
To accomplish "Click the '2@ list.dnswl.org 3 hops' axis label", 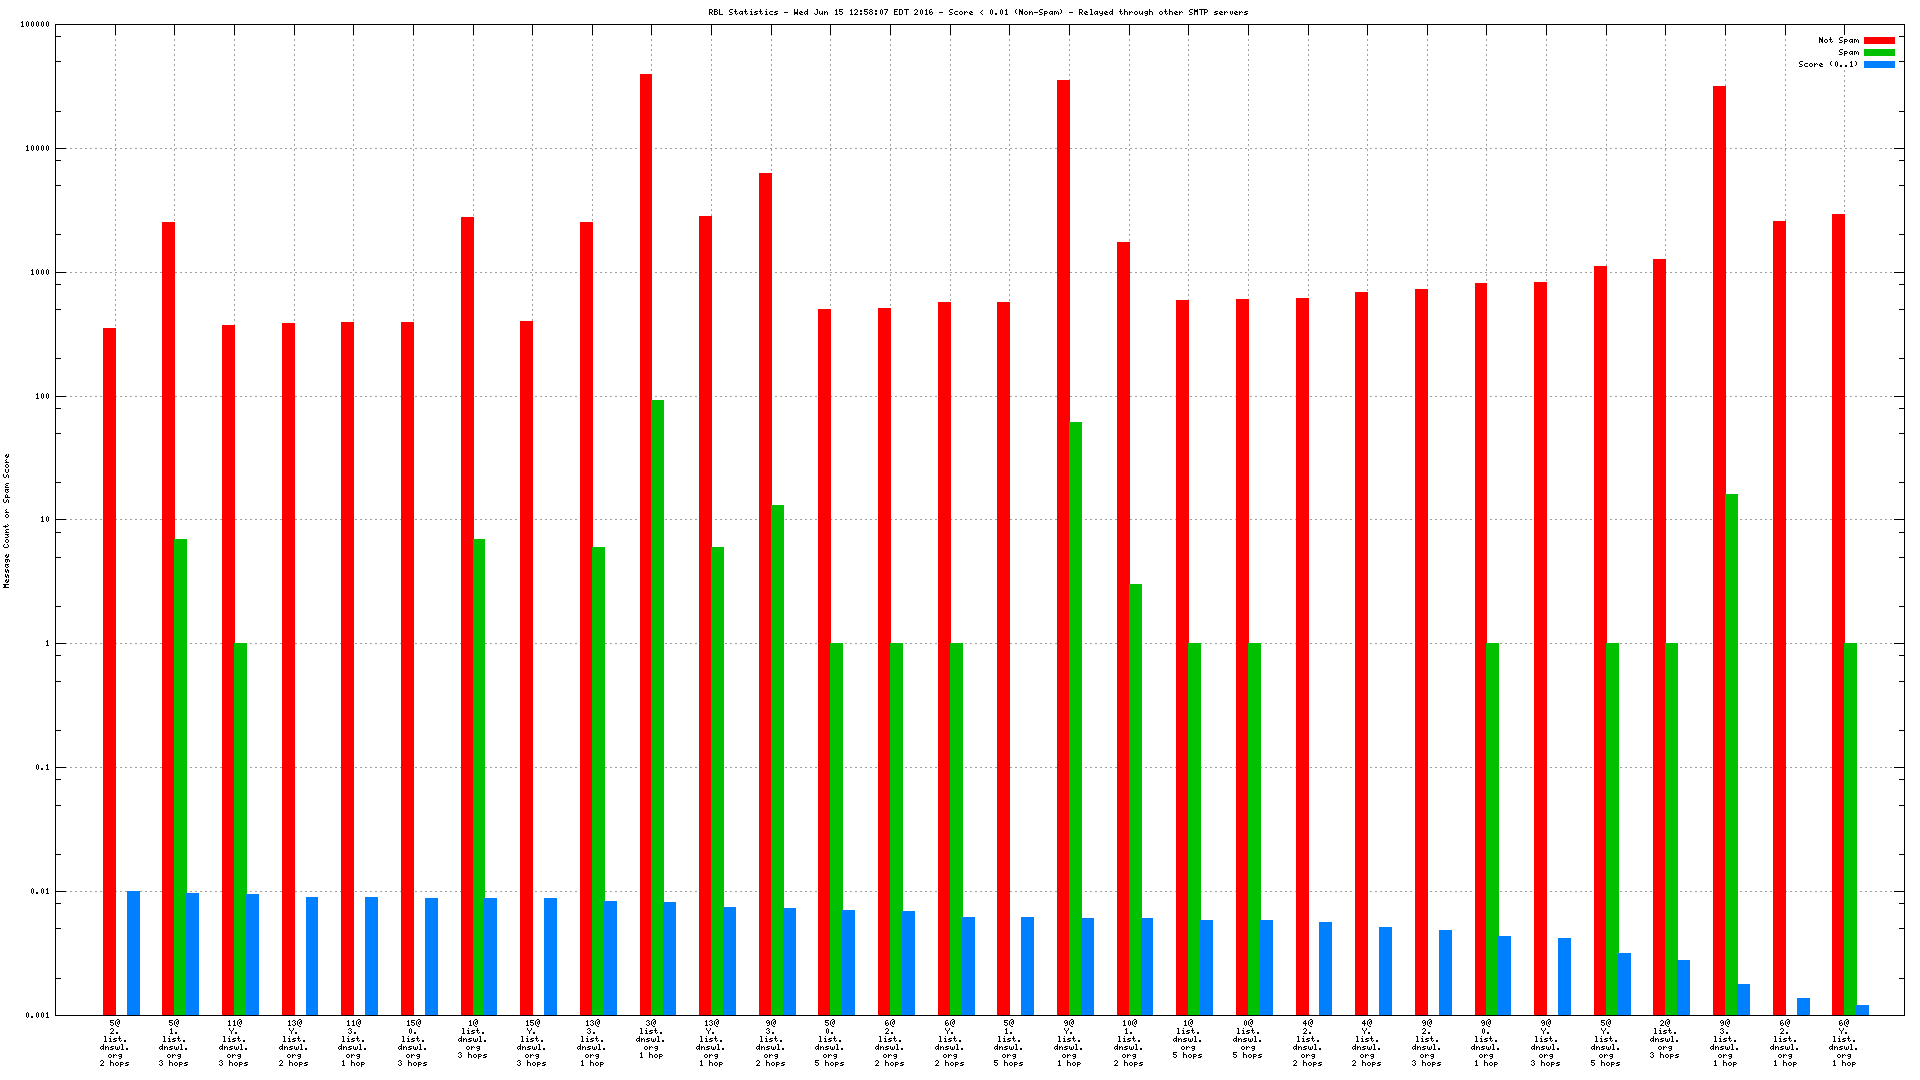I will pos(1665,1039).
